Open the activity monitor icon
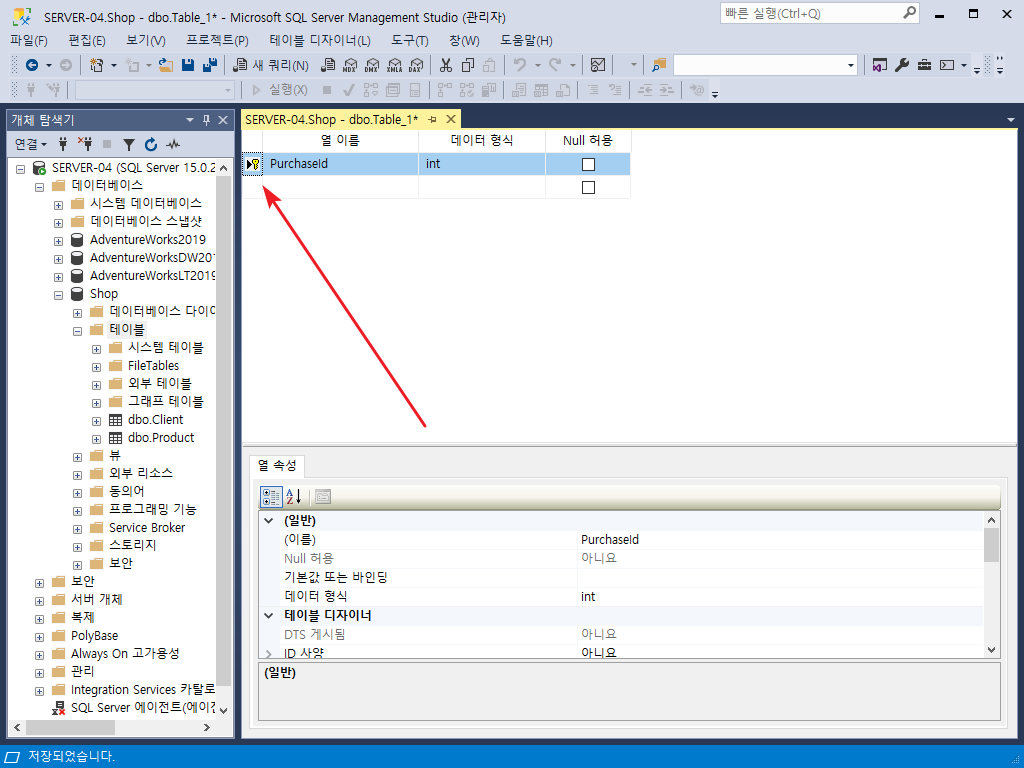 pyautogui.click(x=598, y=65)
